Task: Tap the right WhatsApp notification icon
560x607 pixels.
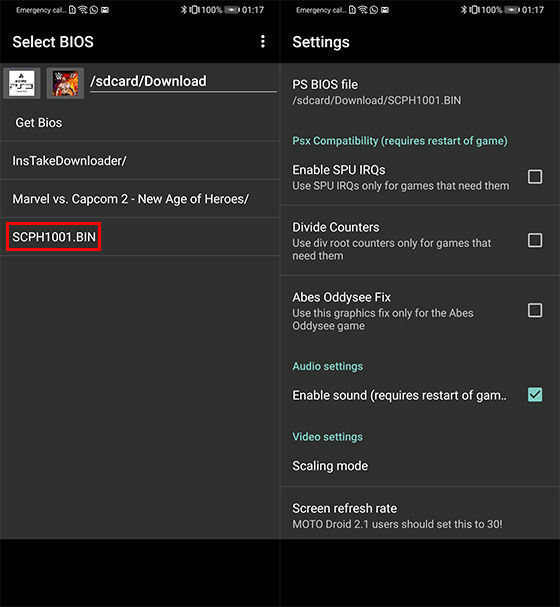Action: click(374, 10)
